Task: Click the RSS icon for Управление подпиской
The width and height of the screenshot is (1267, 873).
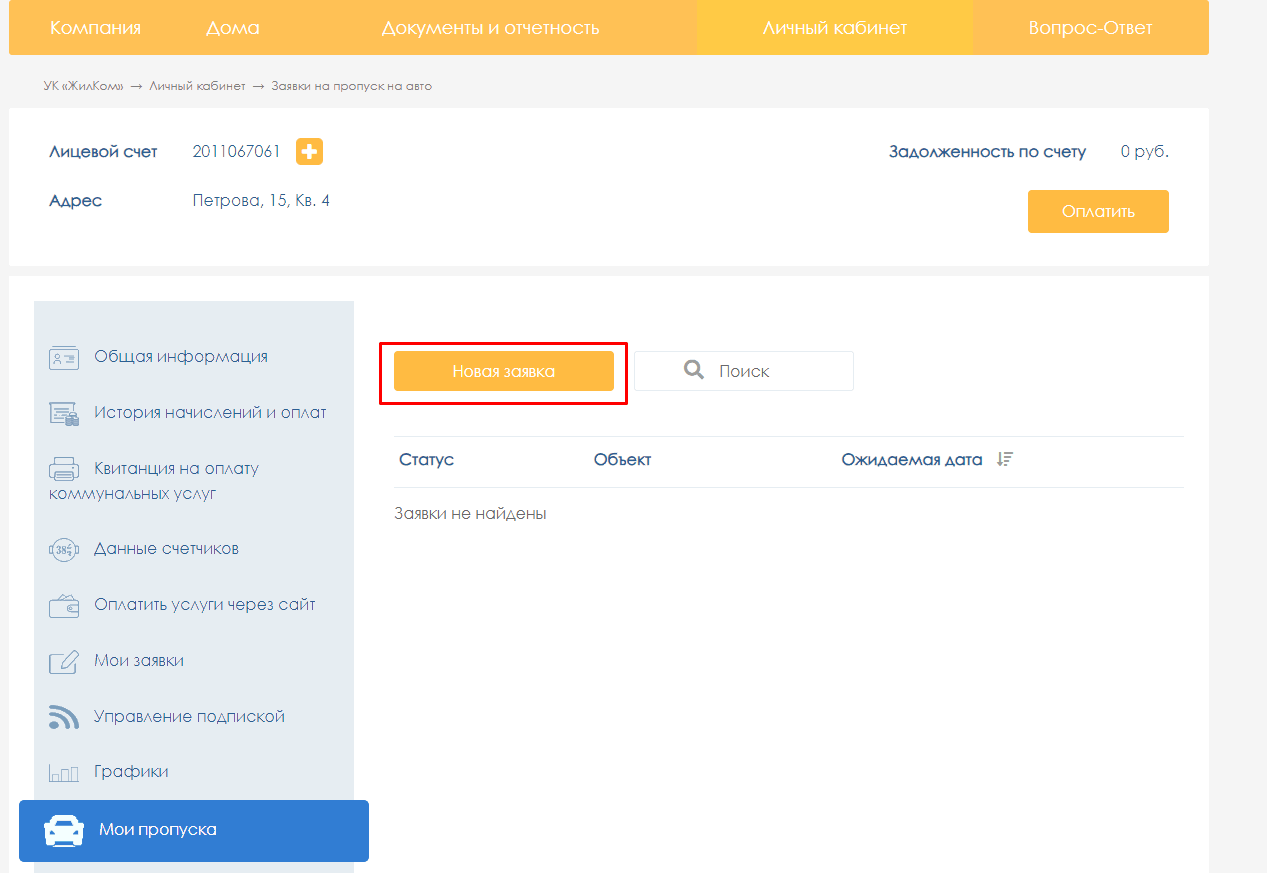Action: click(x=64, y=717)
